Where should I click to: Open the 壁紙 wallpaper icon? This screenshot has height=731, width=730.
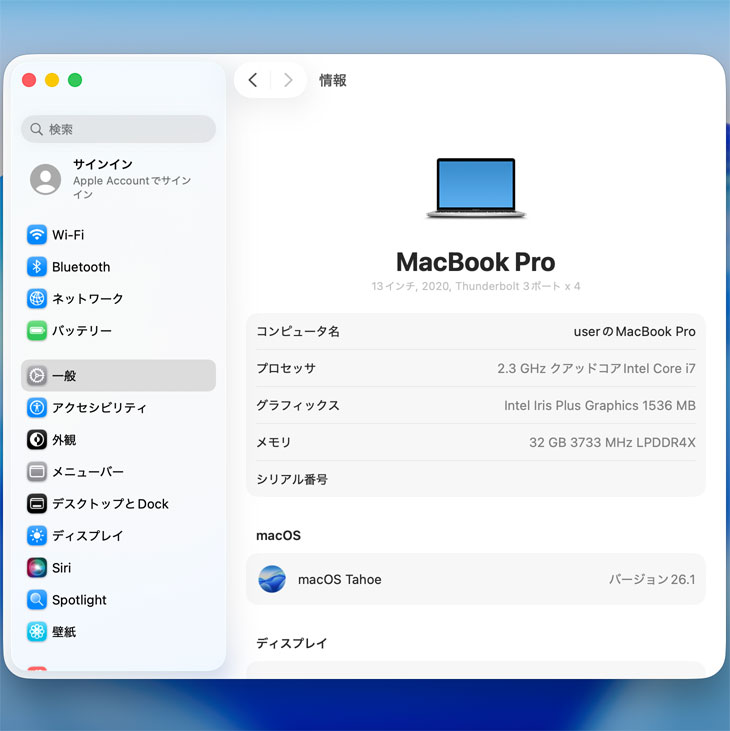[x=37, y=632]
